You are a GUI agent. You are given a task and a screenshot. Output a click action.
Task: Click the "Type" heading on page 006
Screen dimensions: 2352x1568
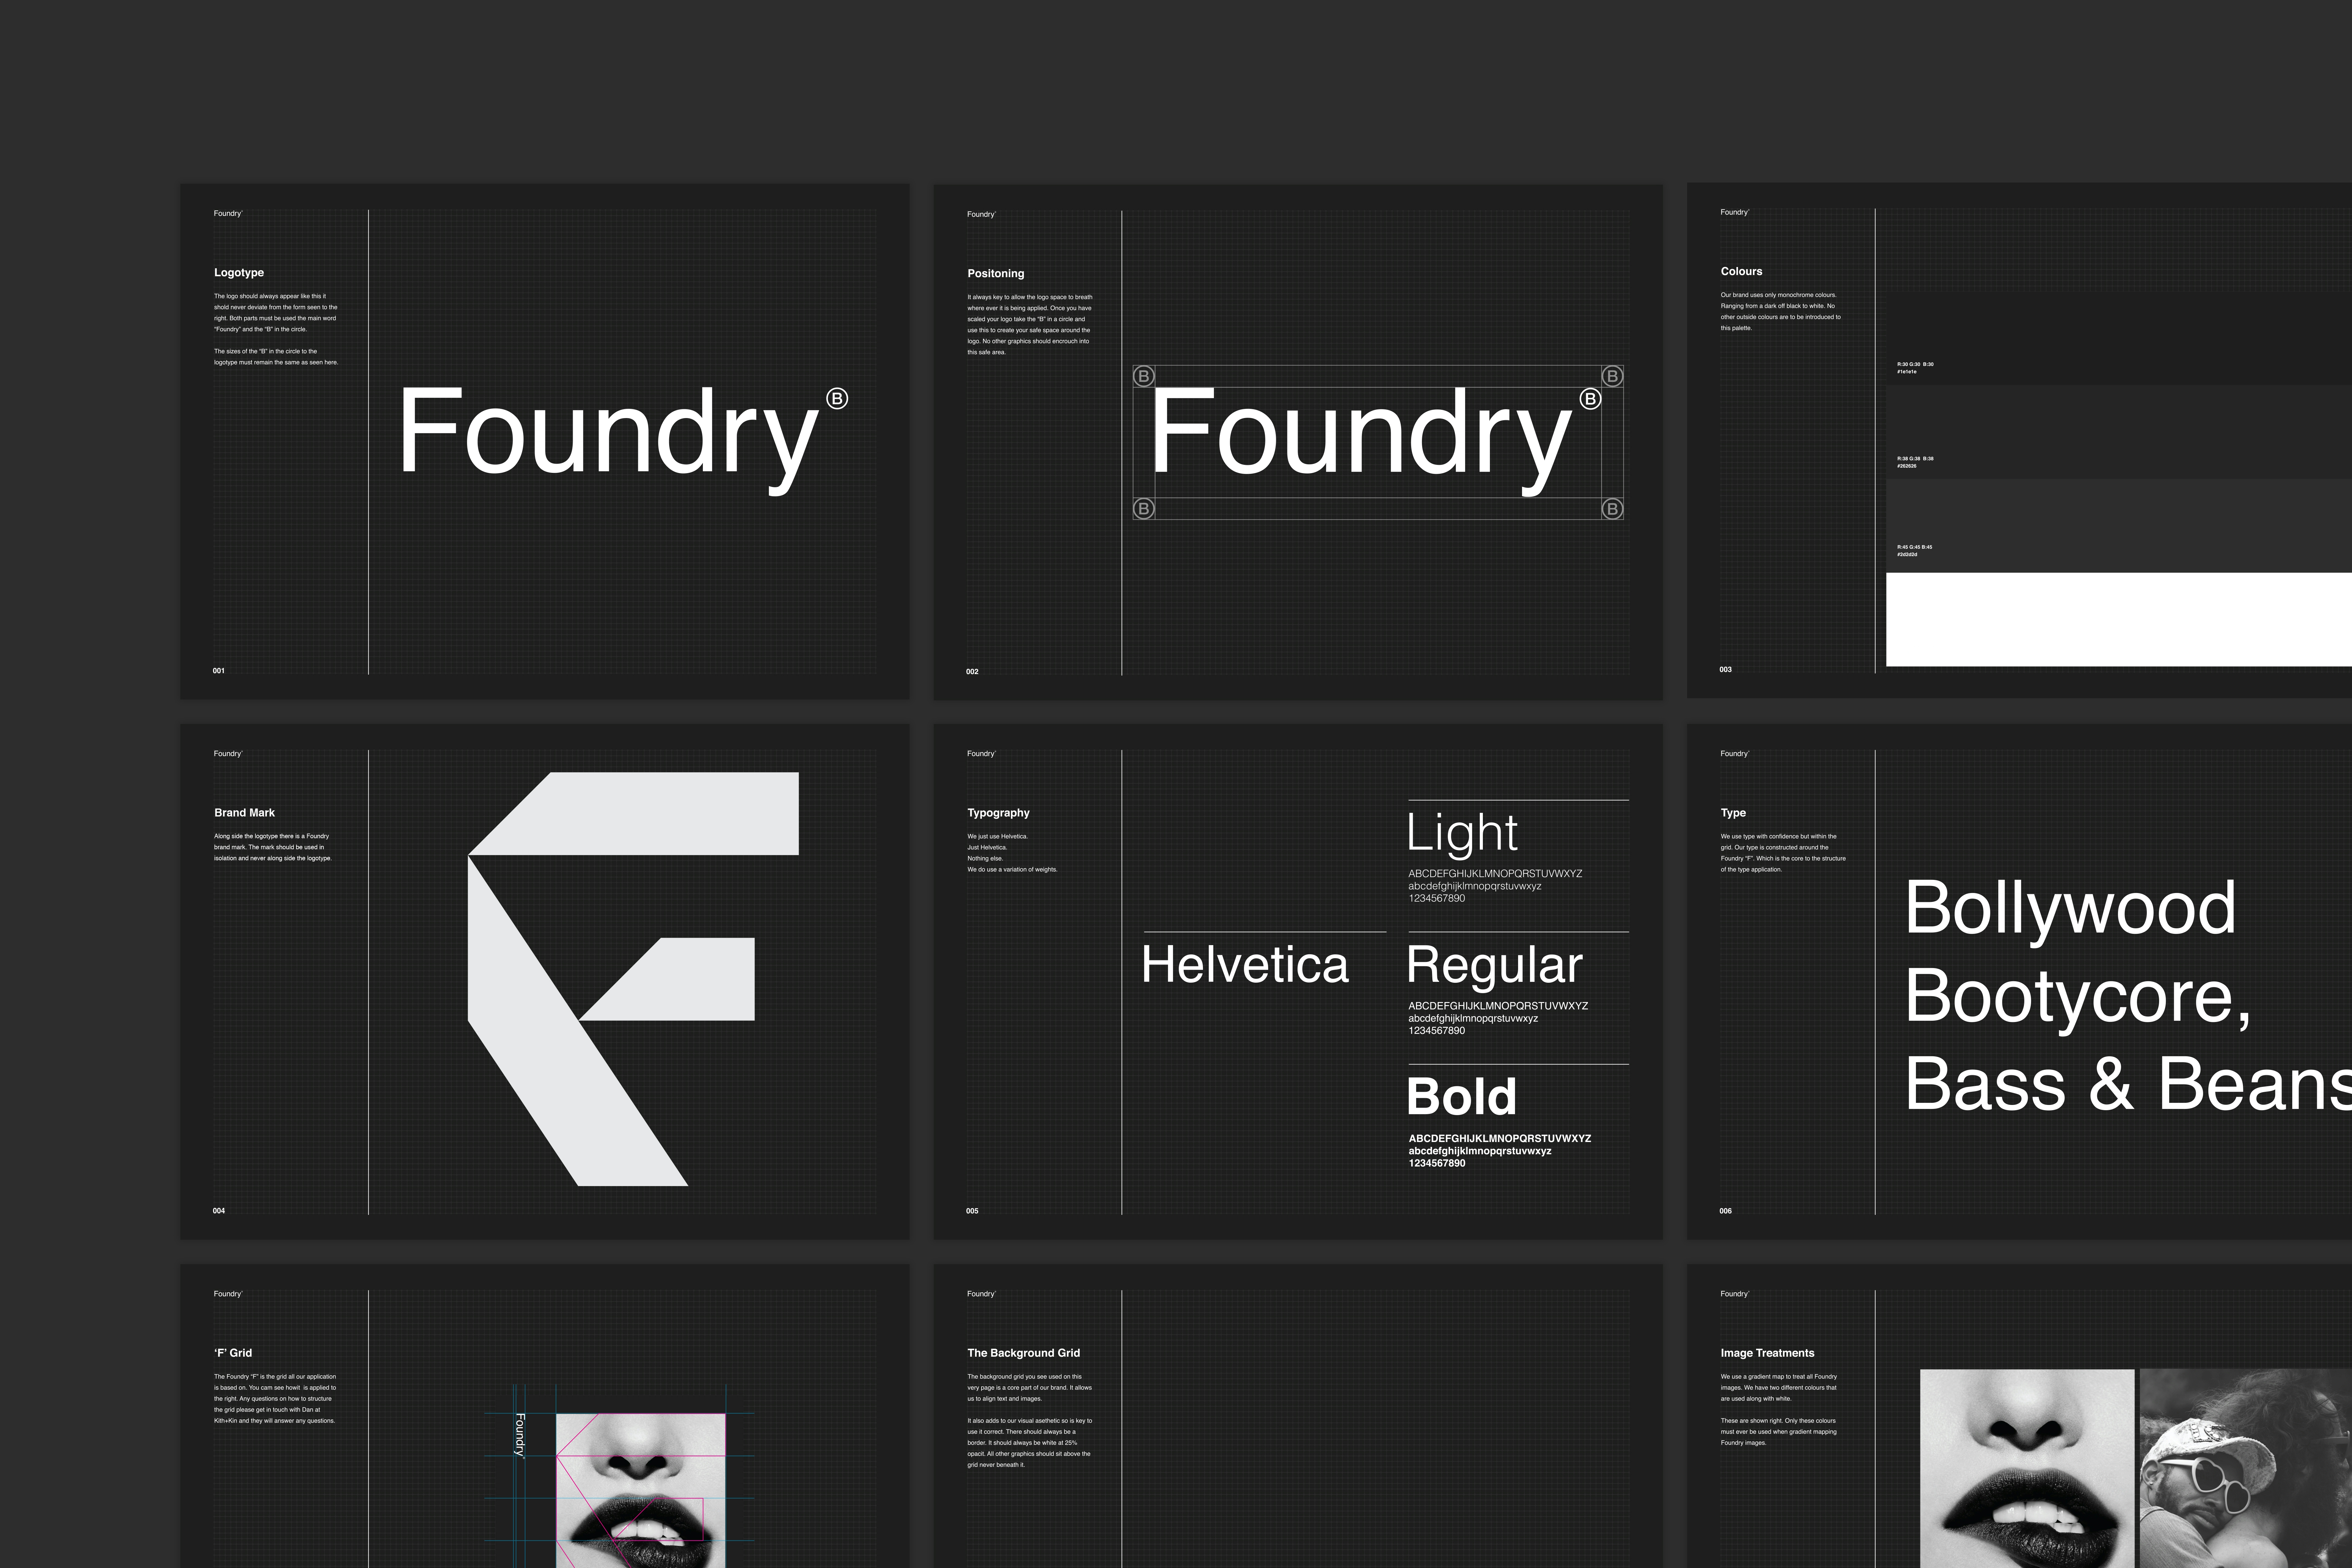pos(1733,813)
